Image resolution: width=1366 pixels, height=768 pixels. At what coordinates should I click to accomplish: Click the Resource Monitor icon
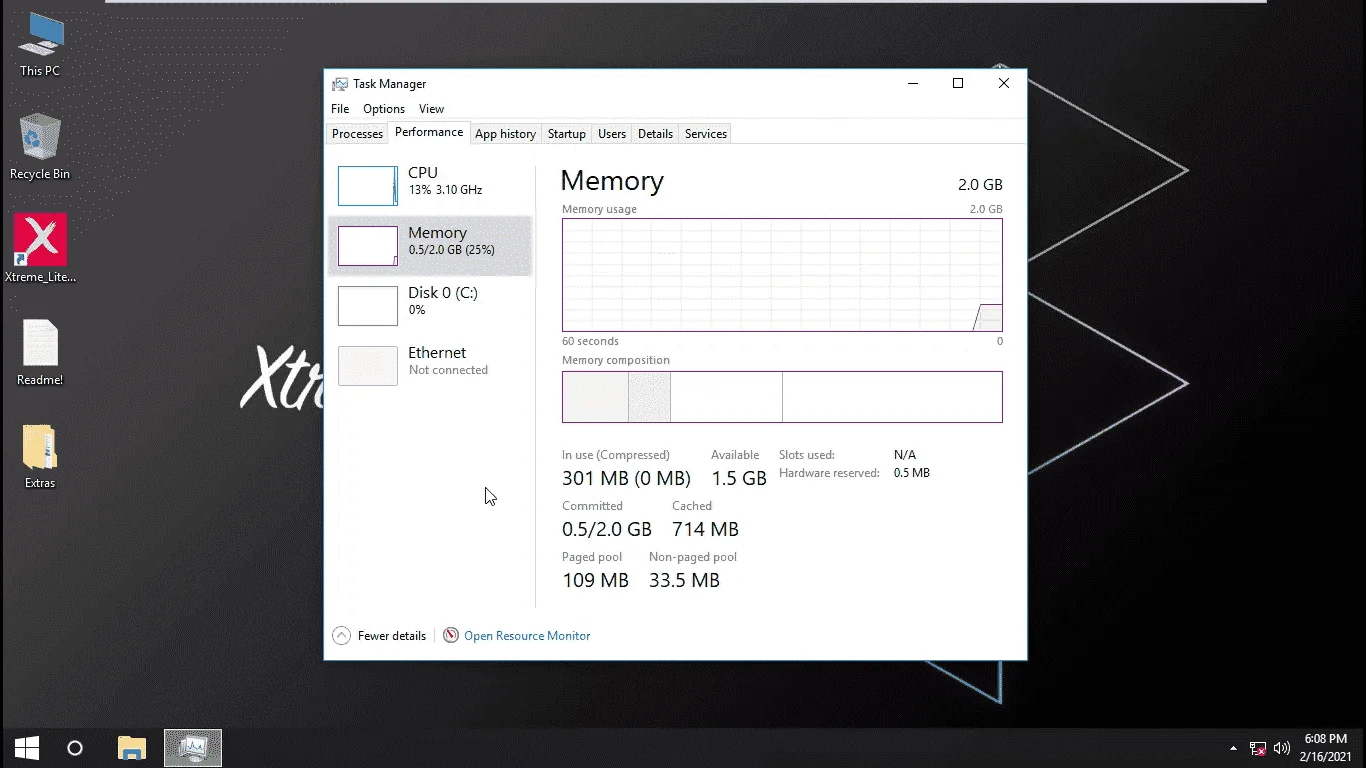451,635
